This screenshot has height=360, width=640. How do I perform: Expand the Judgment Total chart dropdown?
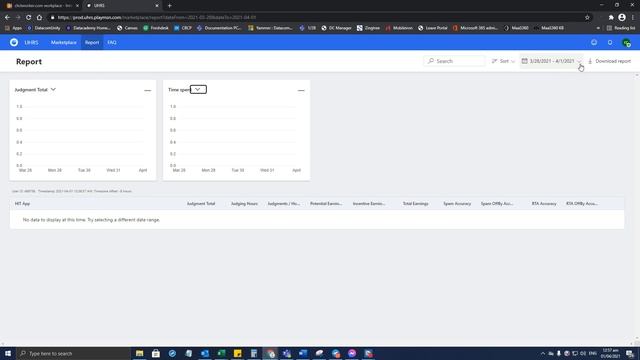53,89
